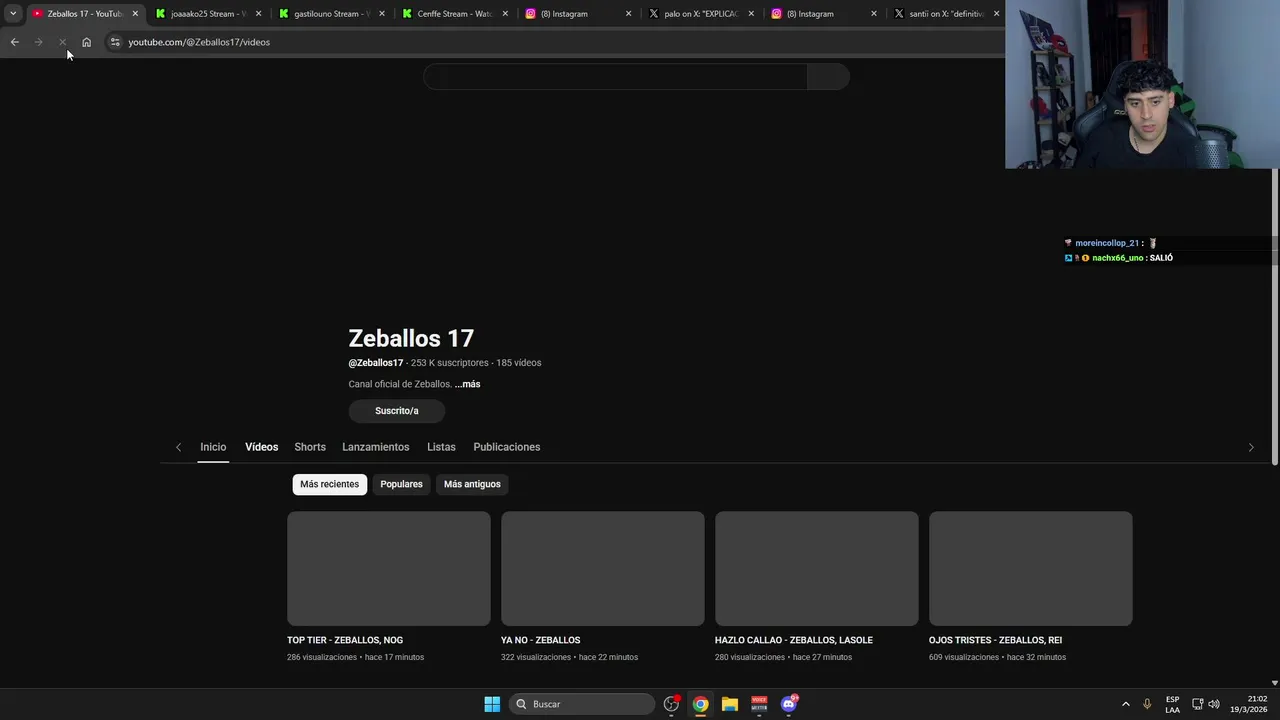
Task: Open the HAZLO CALLAO video thumbnail
Action: [817, 569]
